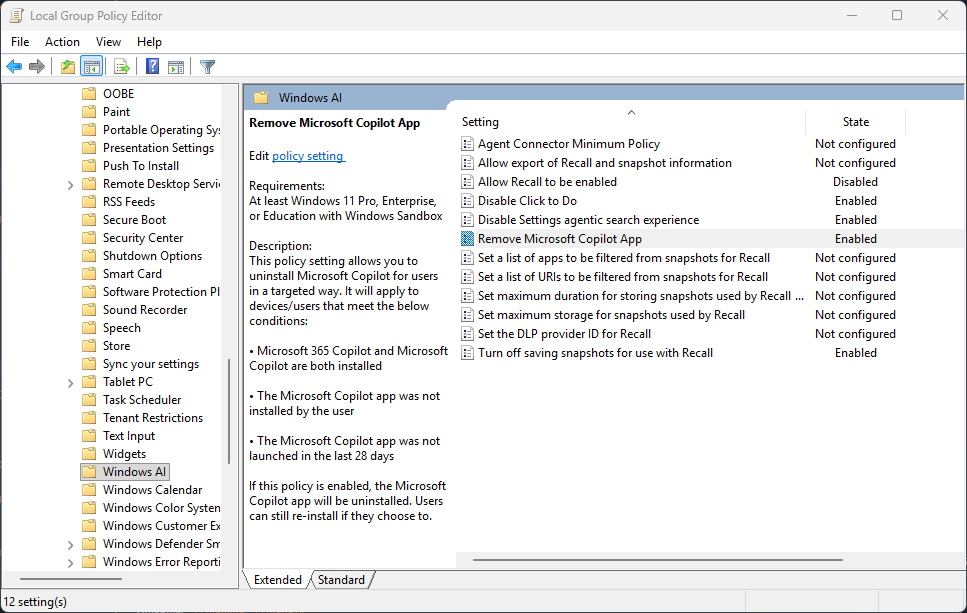Click the Filter funnel toolbar icon

pyautogui.click(x=207, y=67)
